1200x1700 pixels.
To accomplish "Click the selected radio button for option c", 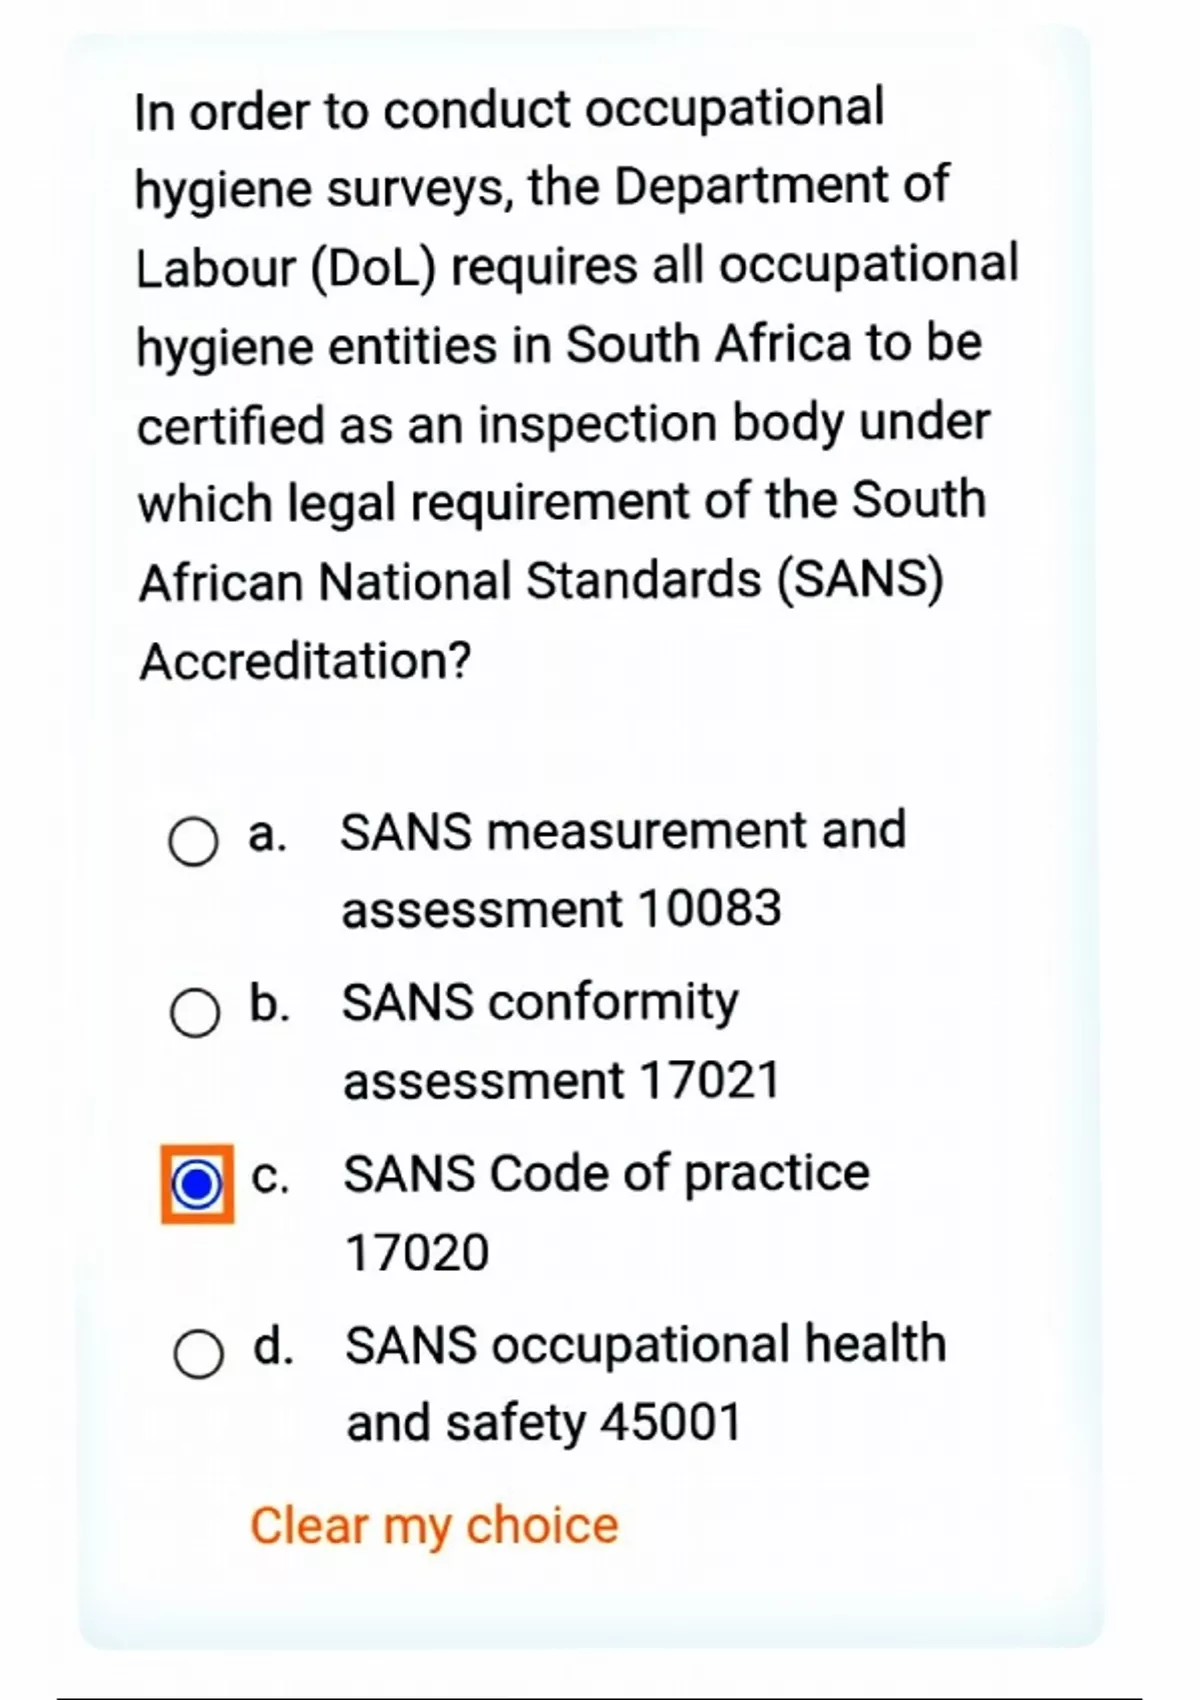I will pyautogui.click(x=197, y=1185).
